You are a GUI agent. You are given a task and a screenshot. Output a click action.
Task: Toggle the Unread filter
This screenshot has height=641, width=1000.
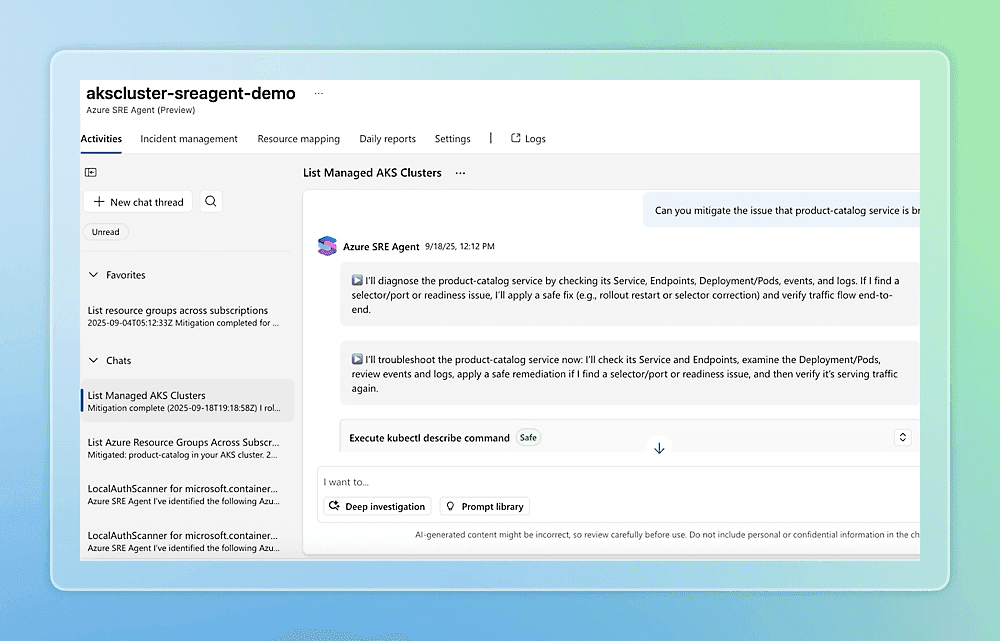(x=105, y=231)
